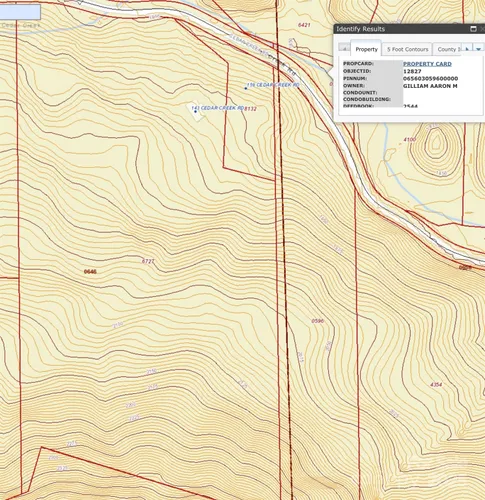Viewport: 485px width, 500px height.
Task: Click the 156 CEDAR CREEK RD label
Action: pyautogui.click(x=273, y=85)
